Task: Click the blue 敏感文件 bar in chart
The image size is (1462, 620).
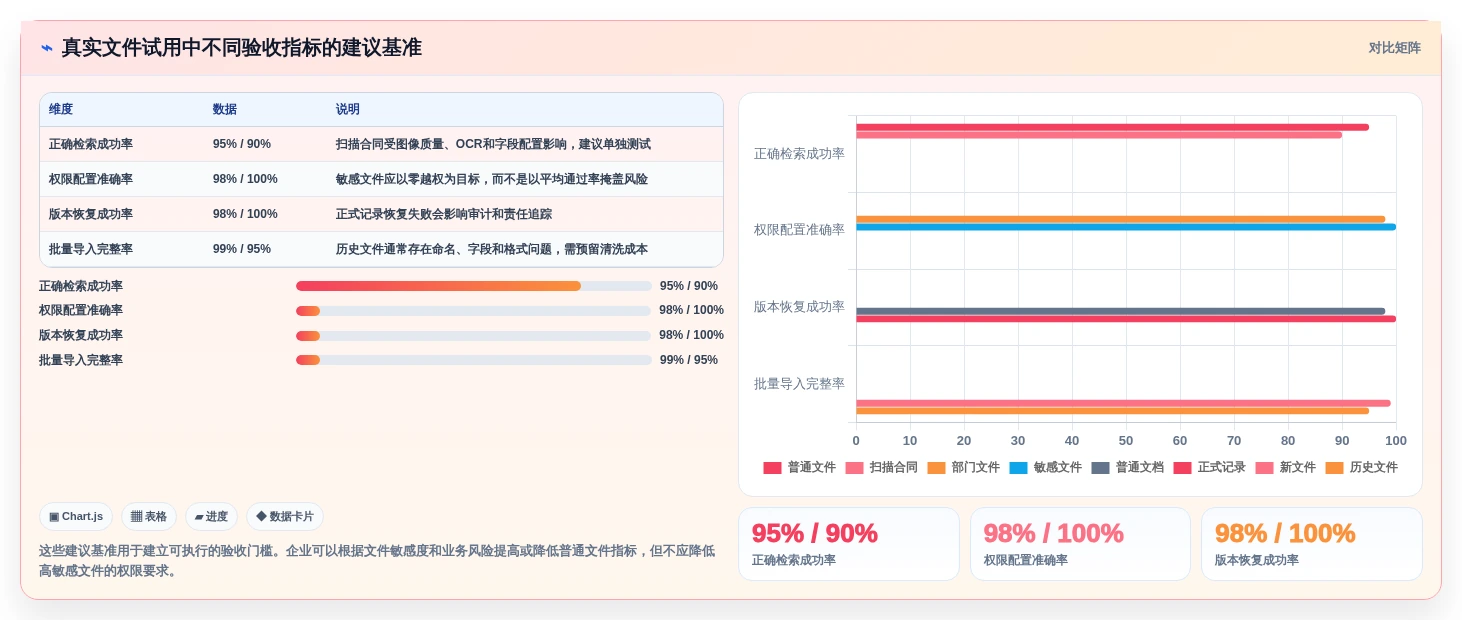Action: point(1126,227)
